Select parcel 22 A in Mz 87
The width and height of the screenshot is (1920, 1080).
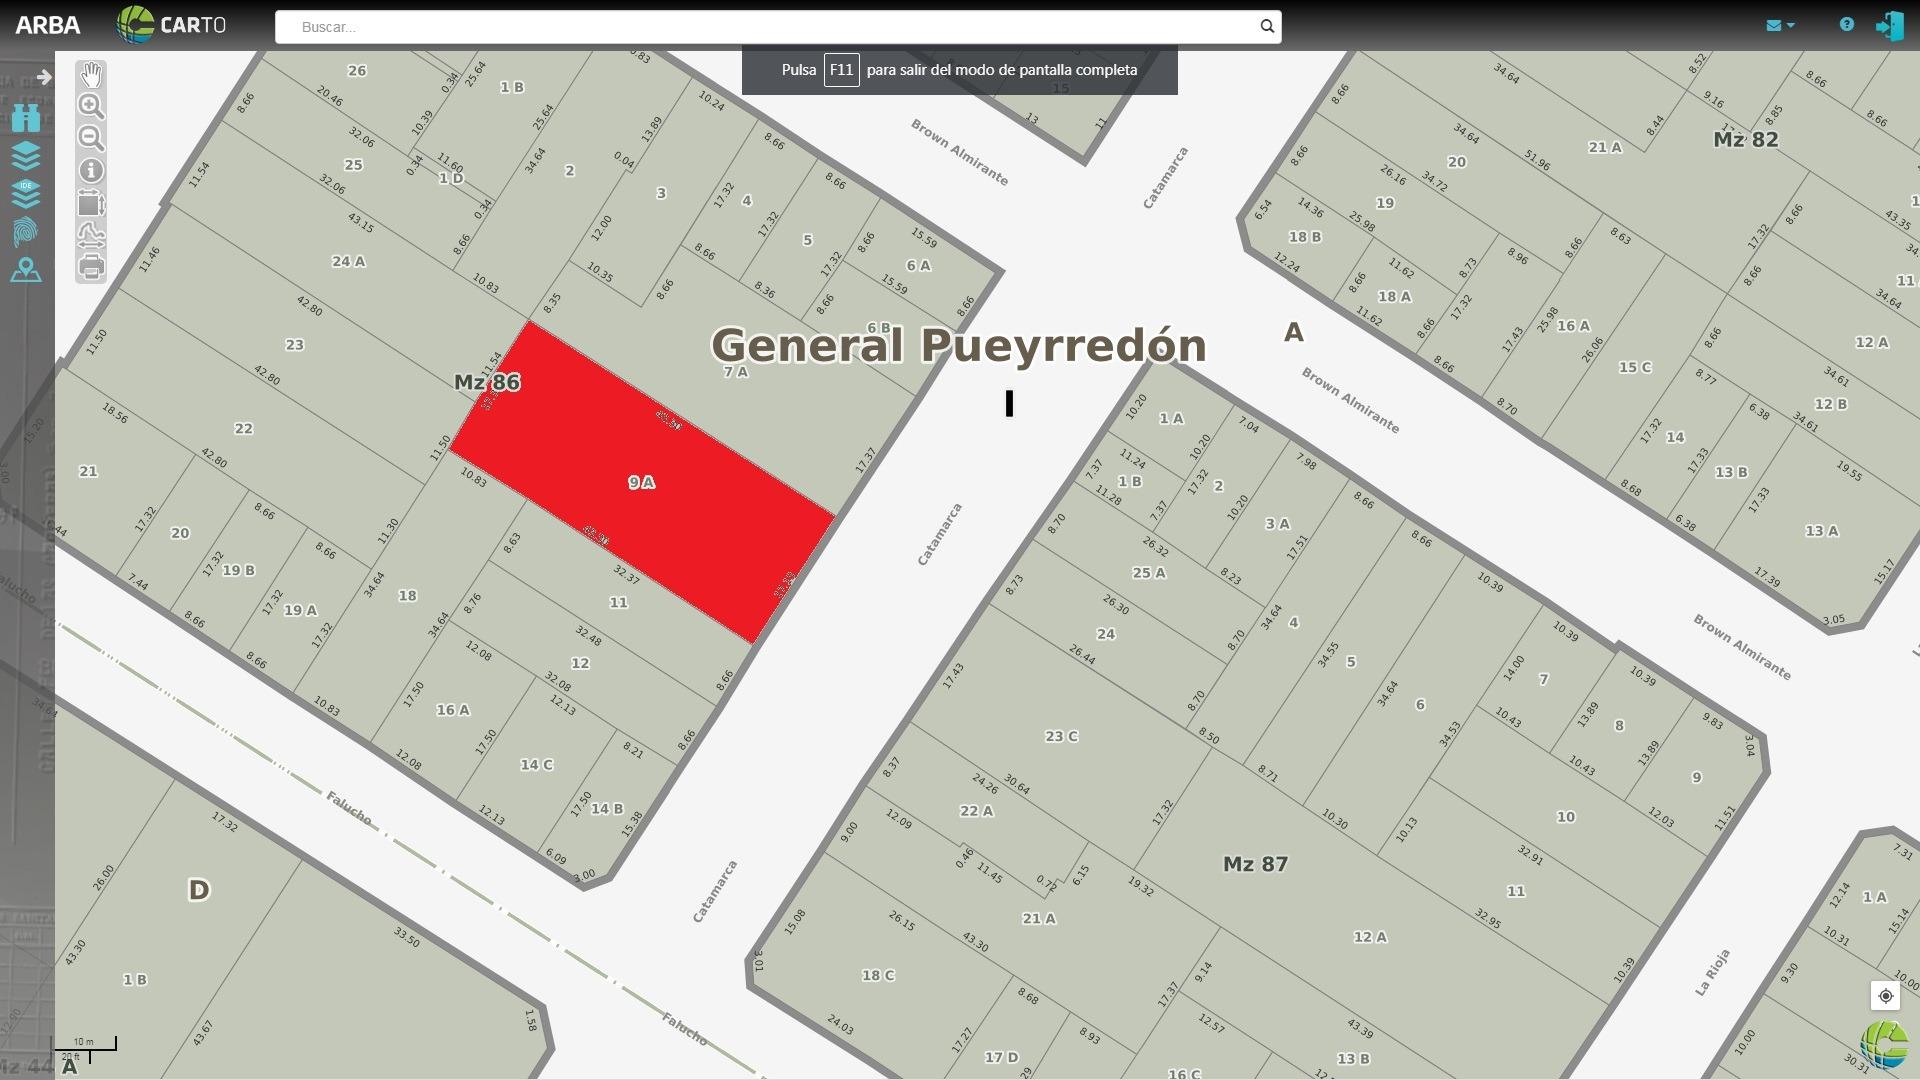tap(976, 811)
